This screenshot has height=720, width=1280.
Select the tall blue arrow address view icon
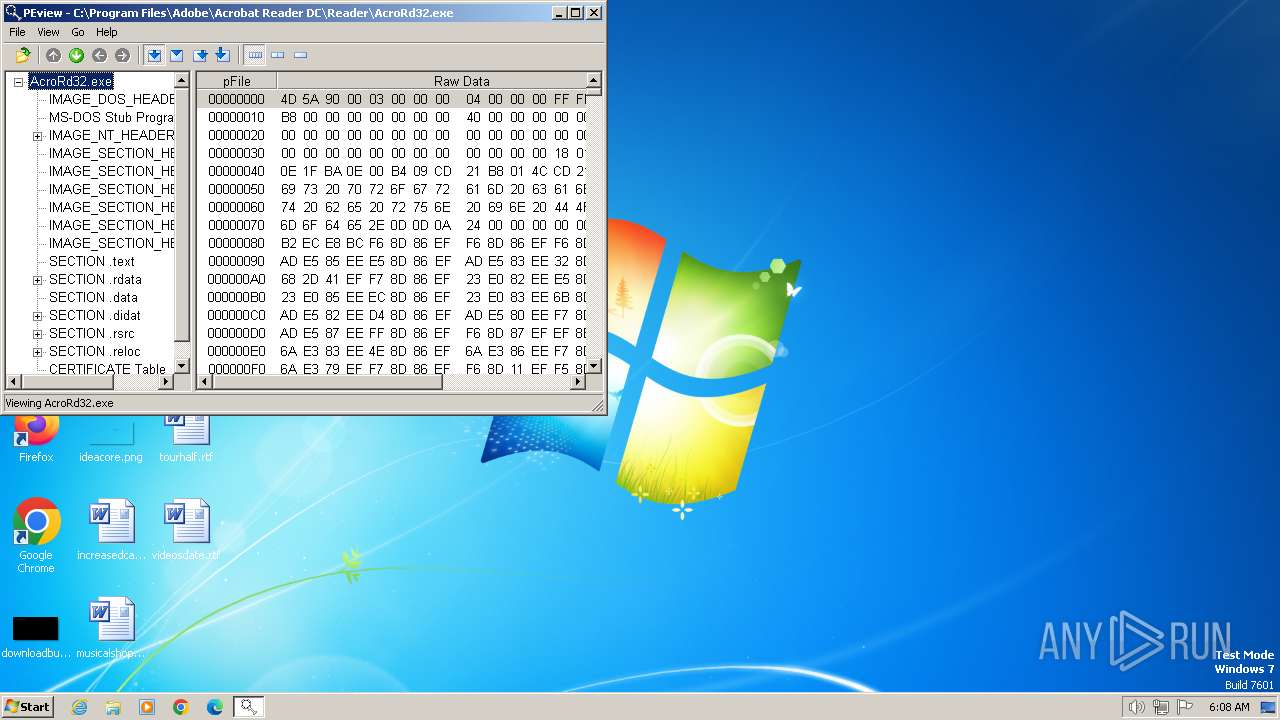tap(222, 55)
